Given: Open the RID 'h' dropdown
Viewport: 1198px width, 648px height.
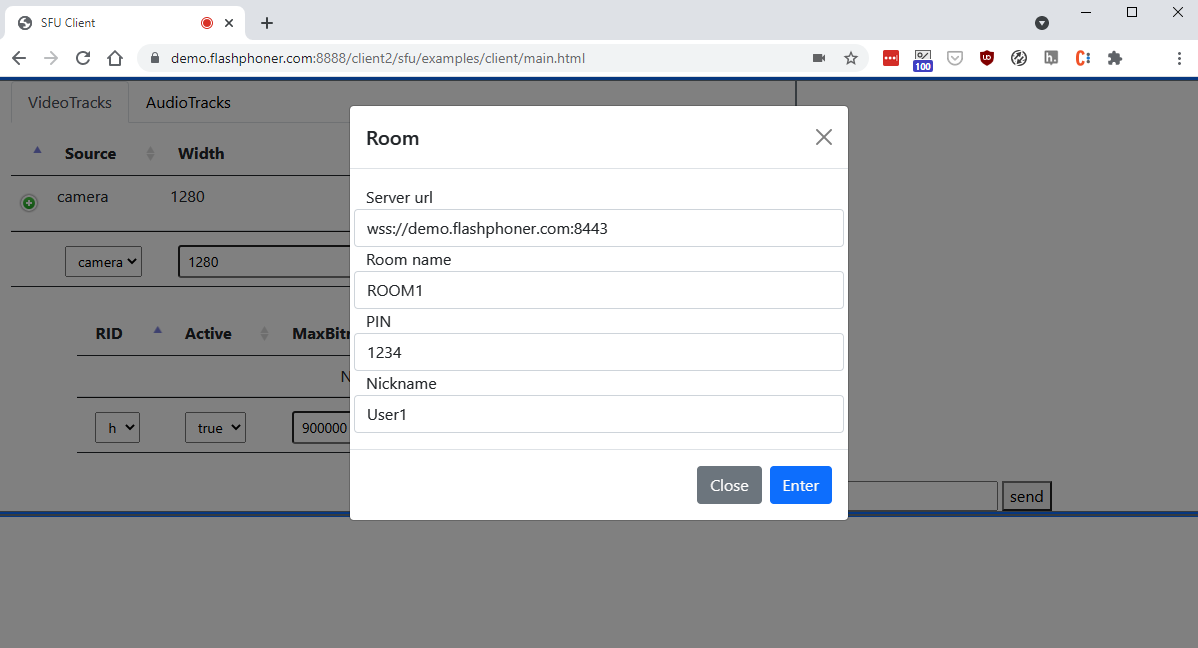Looking at the screenshot, I should 117,428.
